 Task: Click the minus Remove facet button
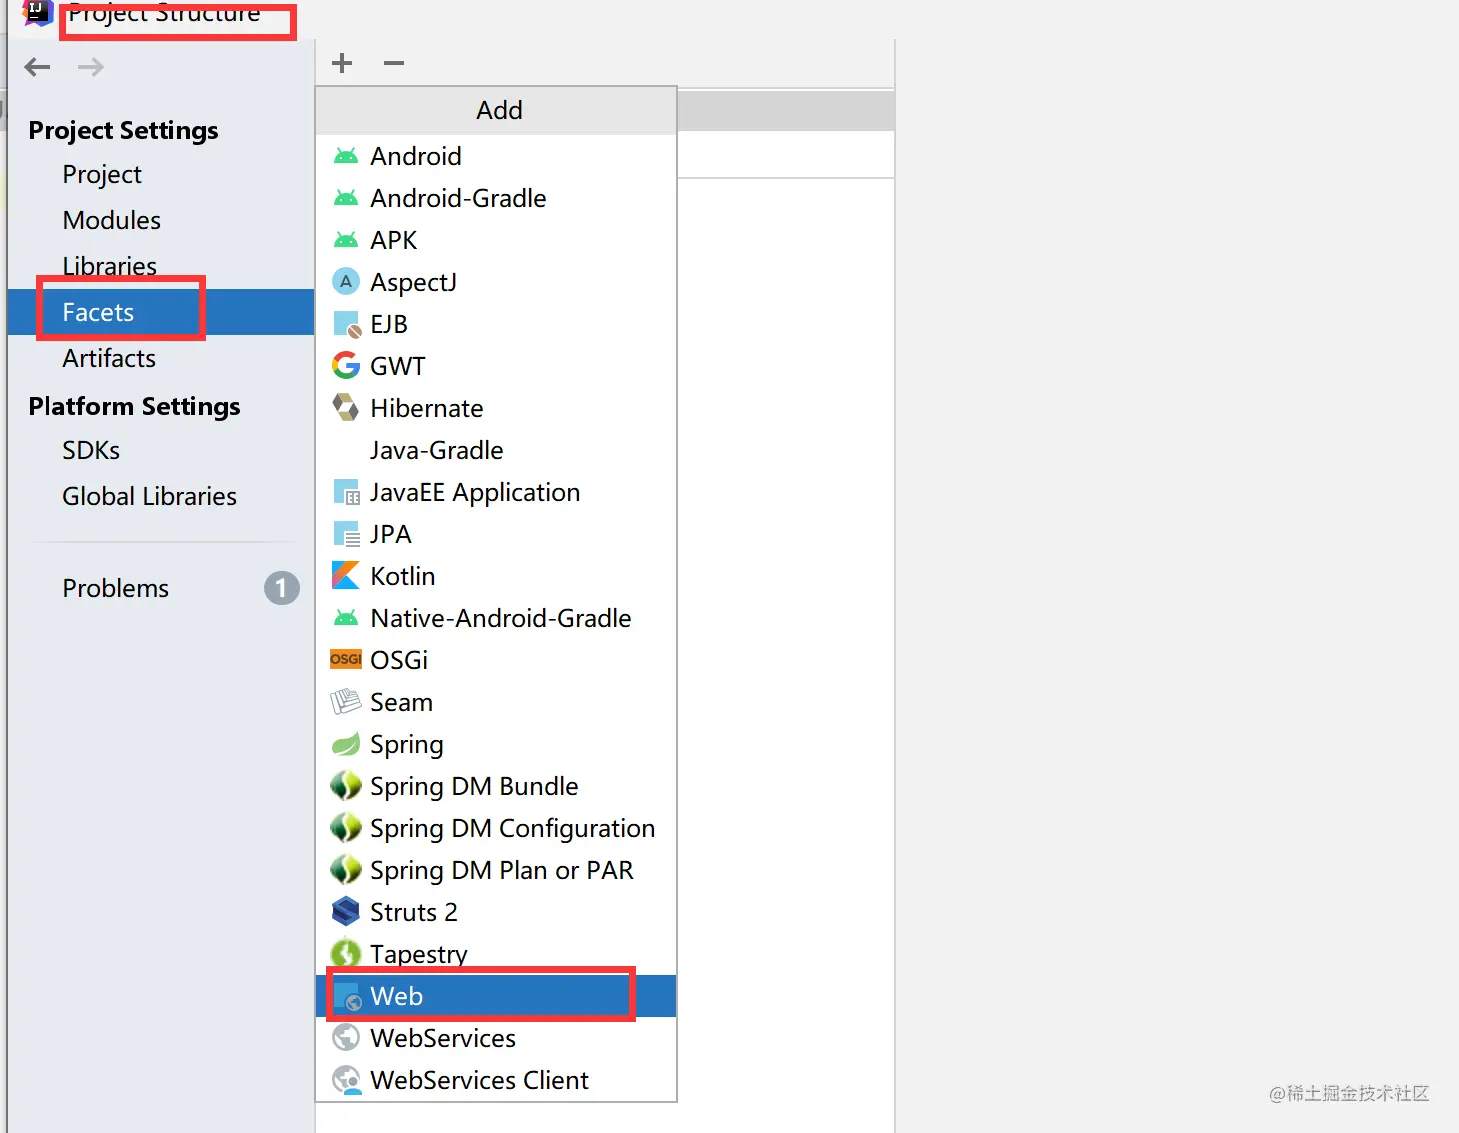pyautogui.click(x=394, y=63)
